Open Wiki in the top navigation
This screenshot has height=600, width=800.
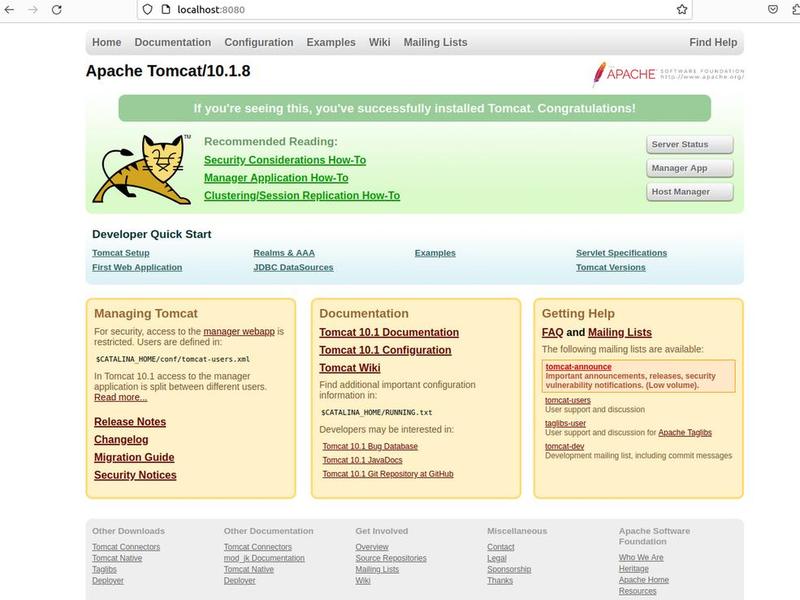[x=380, y=42]
